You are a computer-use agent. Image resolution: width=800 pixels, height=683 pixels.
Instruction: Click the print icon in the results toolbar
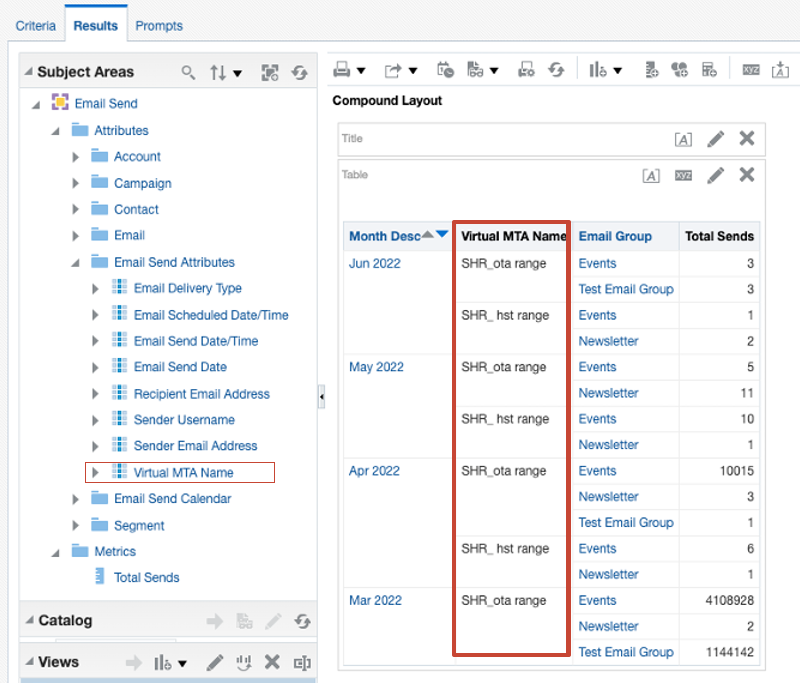pyautogui.click(x=343, y=70)
